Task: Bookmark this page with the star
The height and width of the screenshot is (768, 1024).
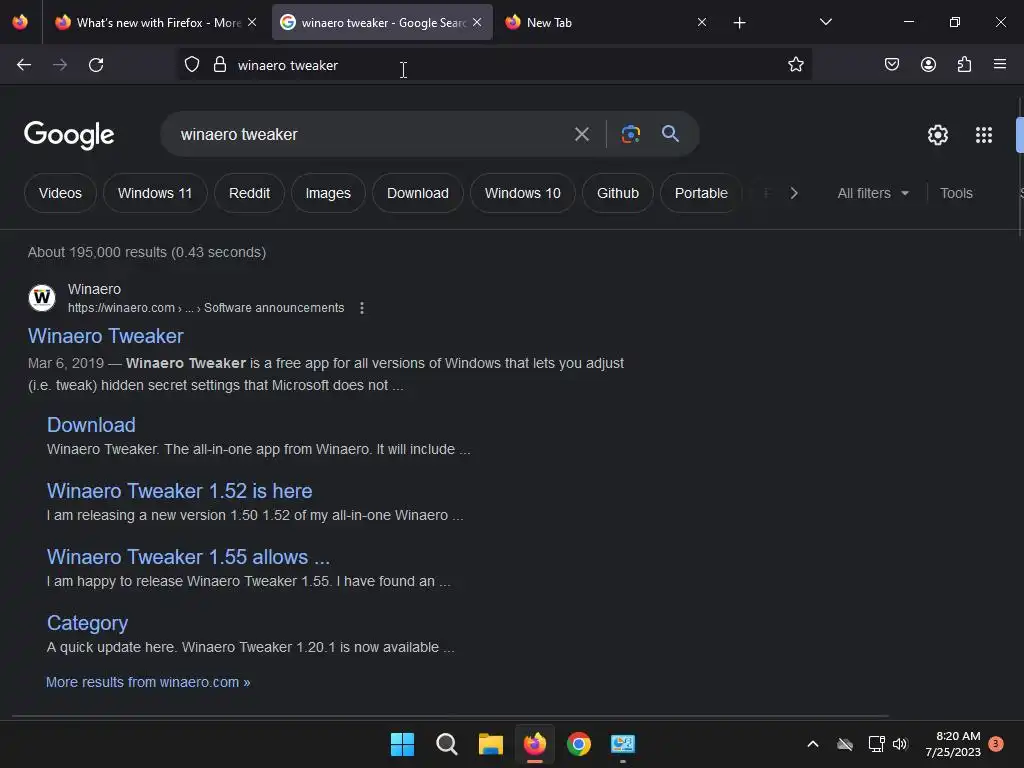Action: point(795,65)
